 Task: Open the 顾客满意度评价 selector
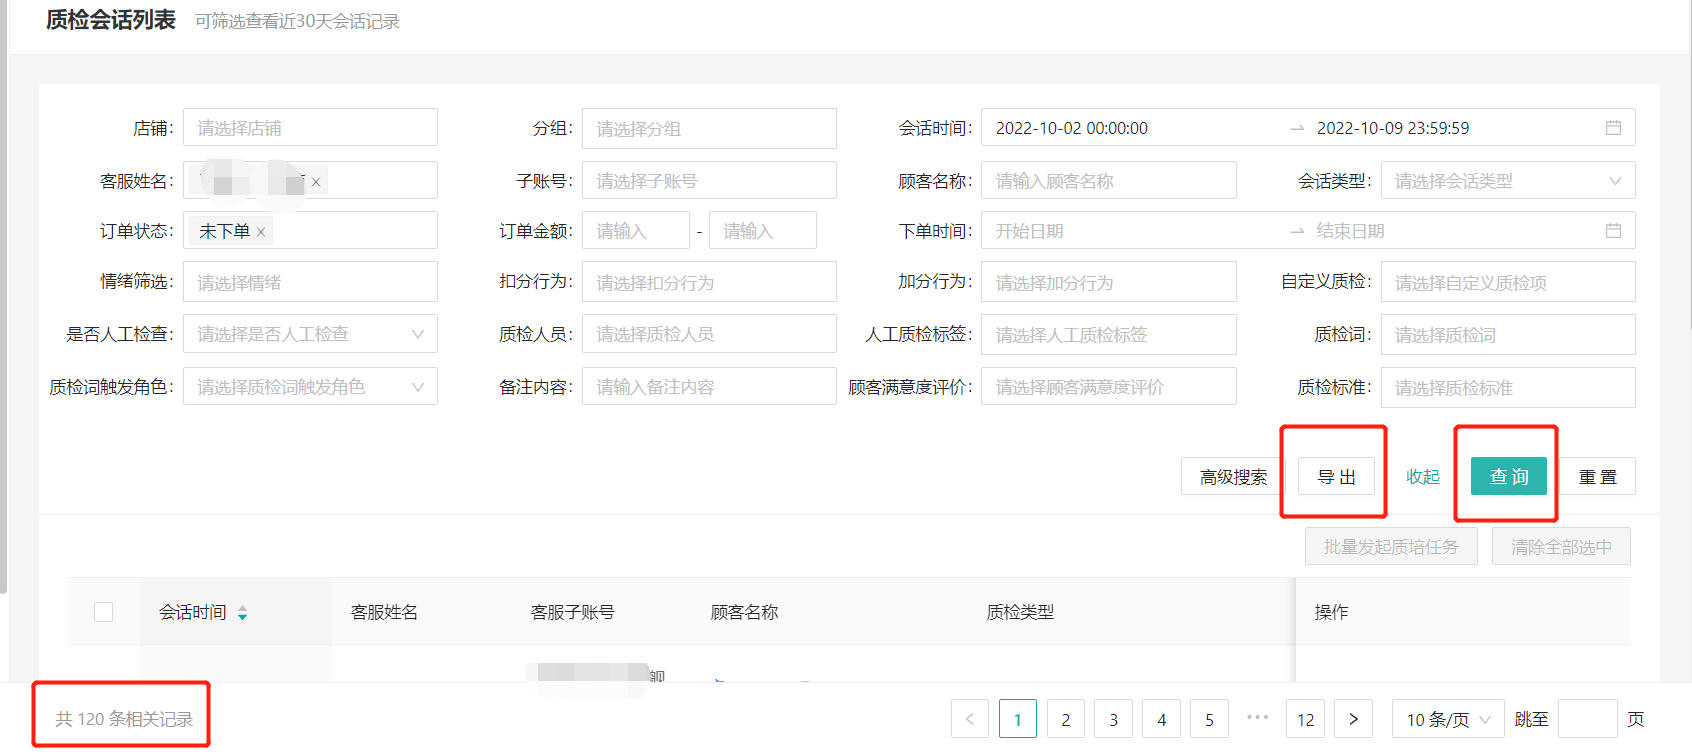(1108, 387)
